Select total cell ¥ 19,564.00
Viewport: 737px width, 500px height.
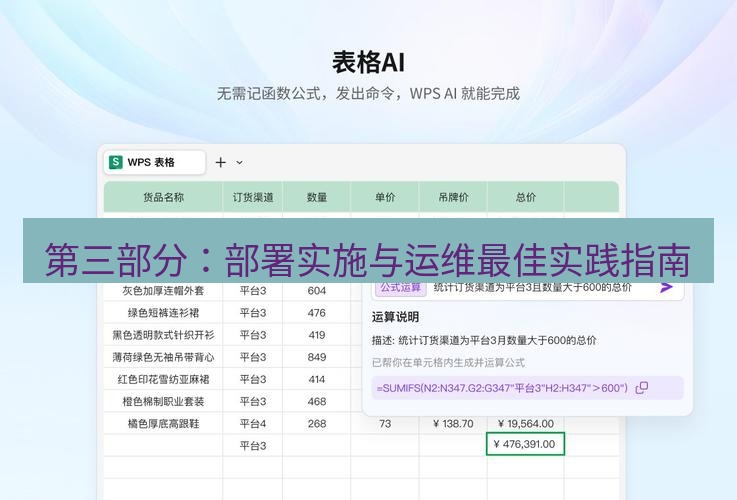(525, 424)
